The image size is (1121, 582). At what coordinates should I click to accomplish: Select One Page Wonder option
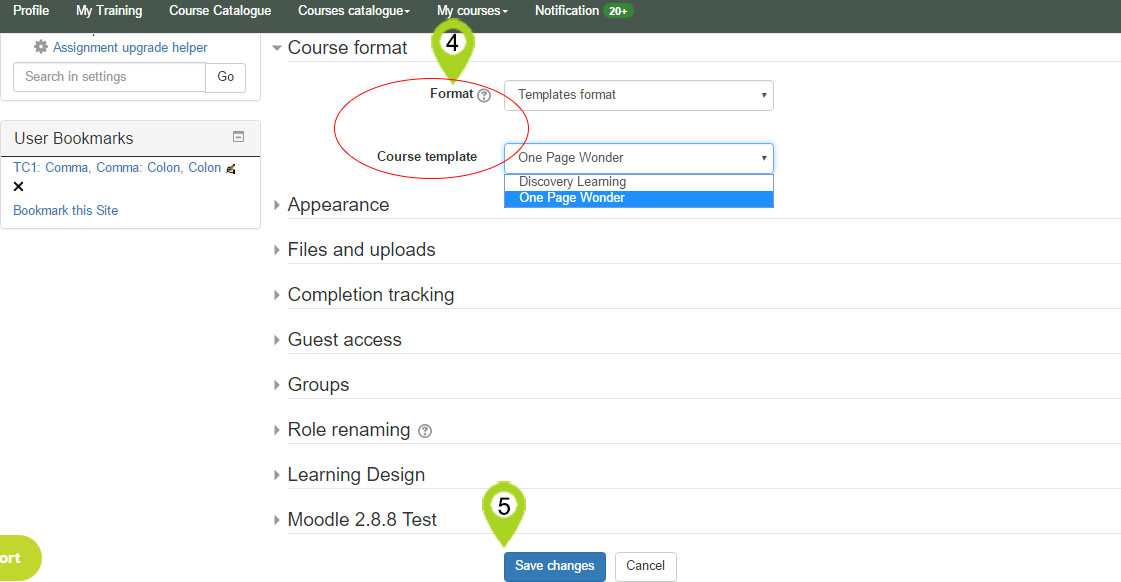[572, 198]
